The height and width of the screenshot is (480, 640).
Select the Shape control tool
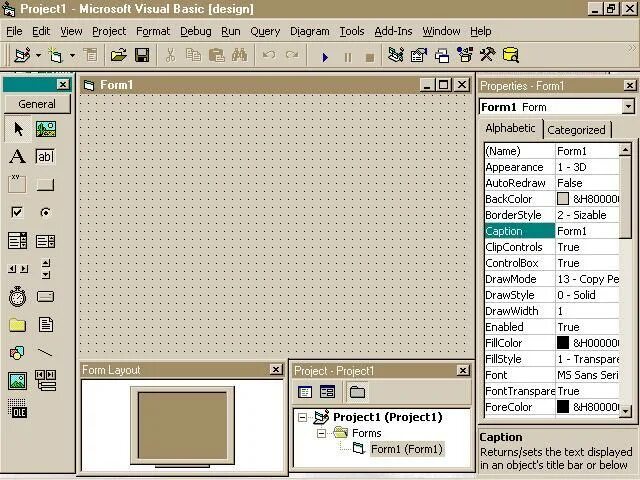[x=18, y=353]
